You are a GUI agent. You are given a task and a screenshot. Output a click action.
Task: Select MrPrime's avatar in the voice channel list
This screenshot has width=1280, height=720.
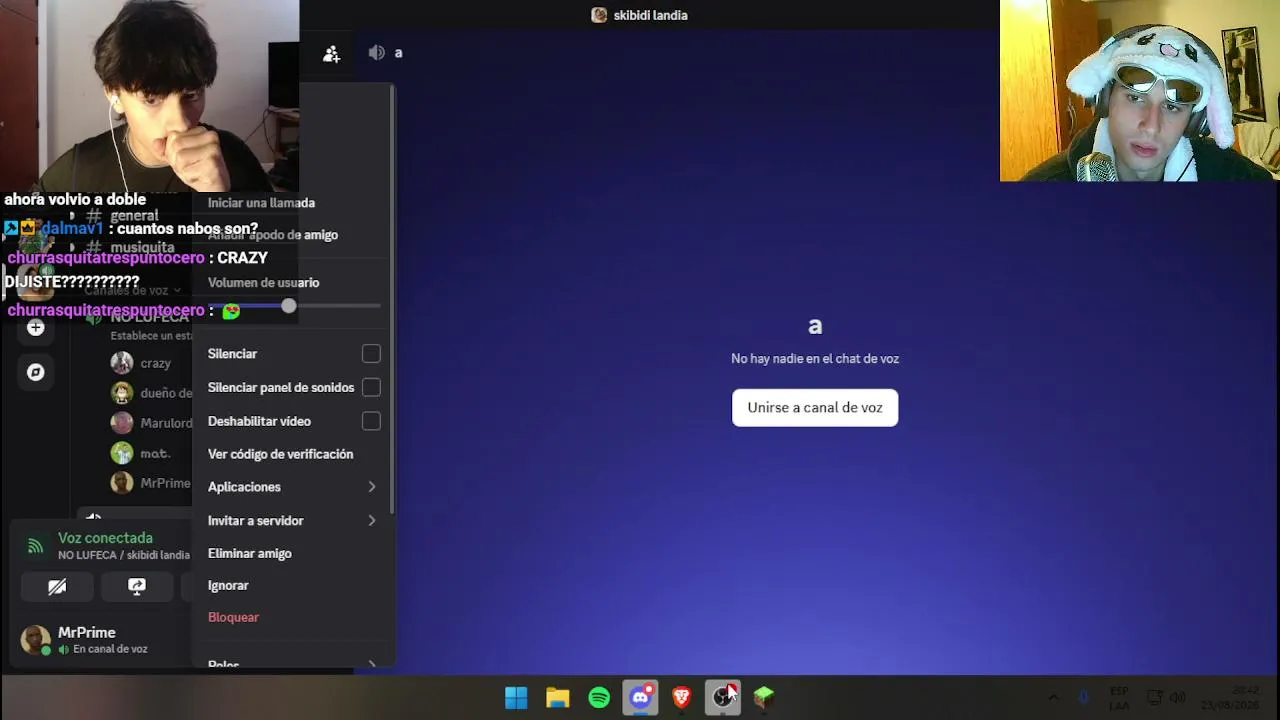click(x=122, y=483)
